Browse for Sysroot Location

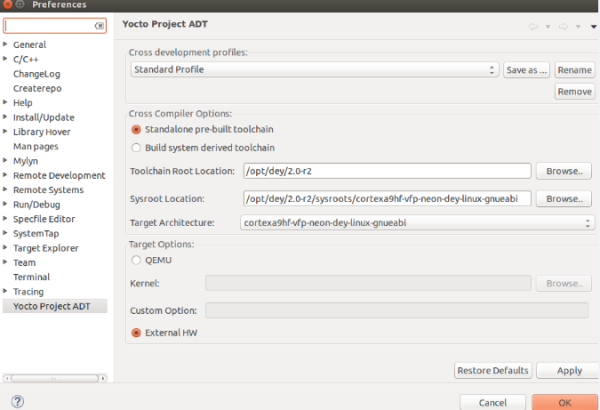click(x=564, y=199)
